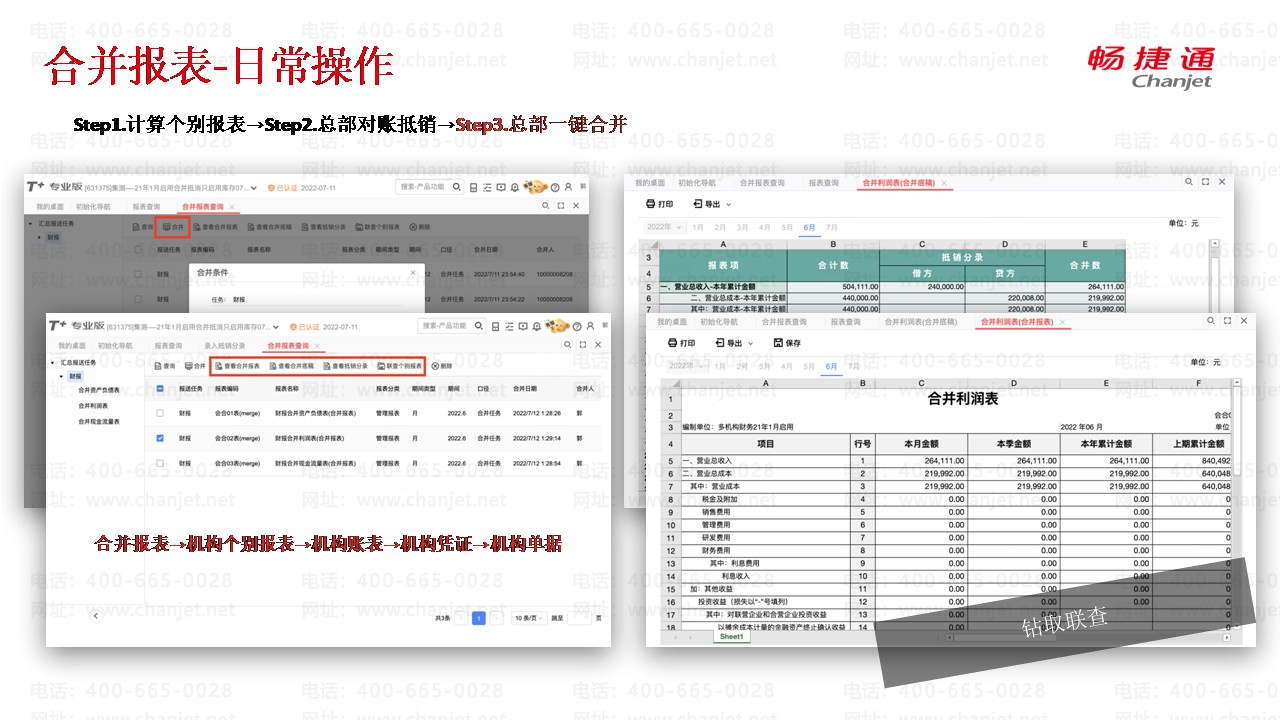Screen dimensions: 1280x720
Task: Click 保存 in the 合并报表 profit statement window
Action: click(787, 343)
